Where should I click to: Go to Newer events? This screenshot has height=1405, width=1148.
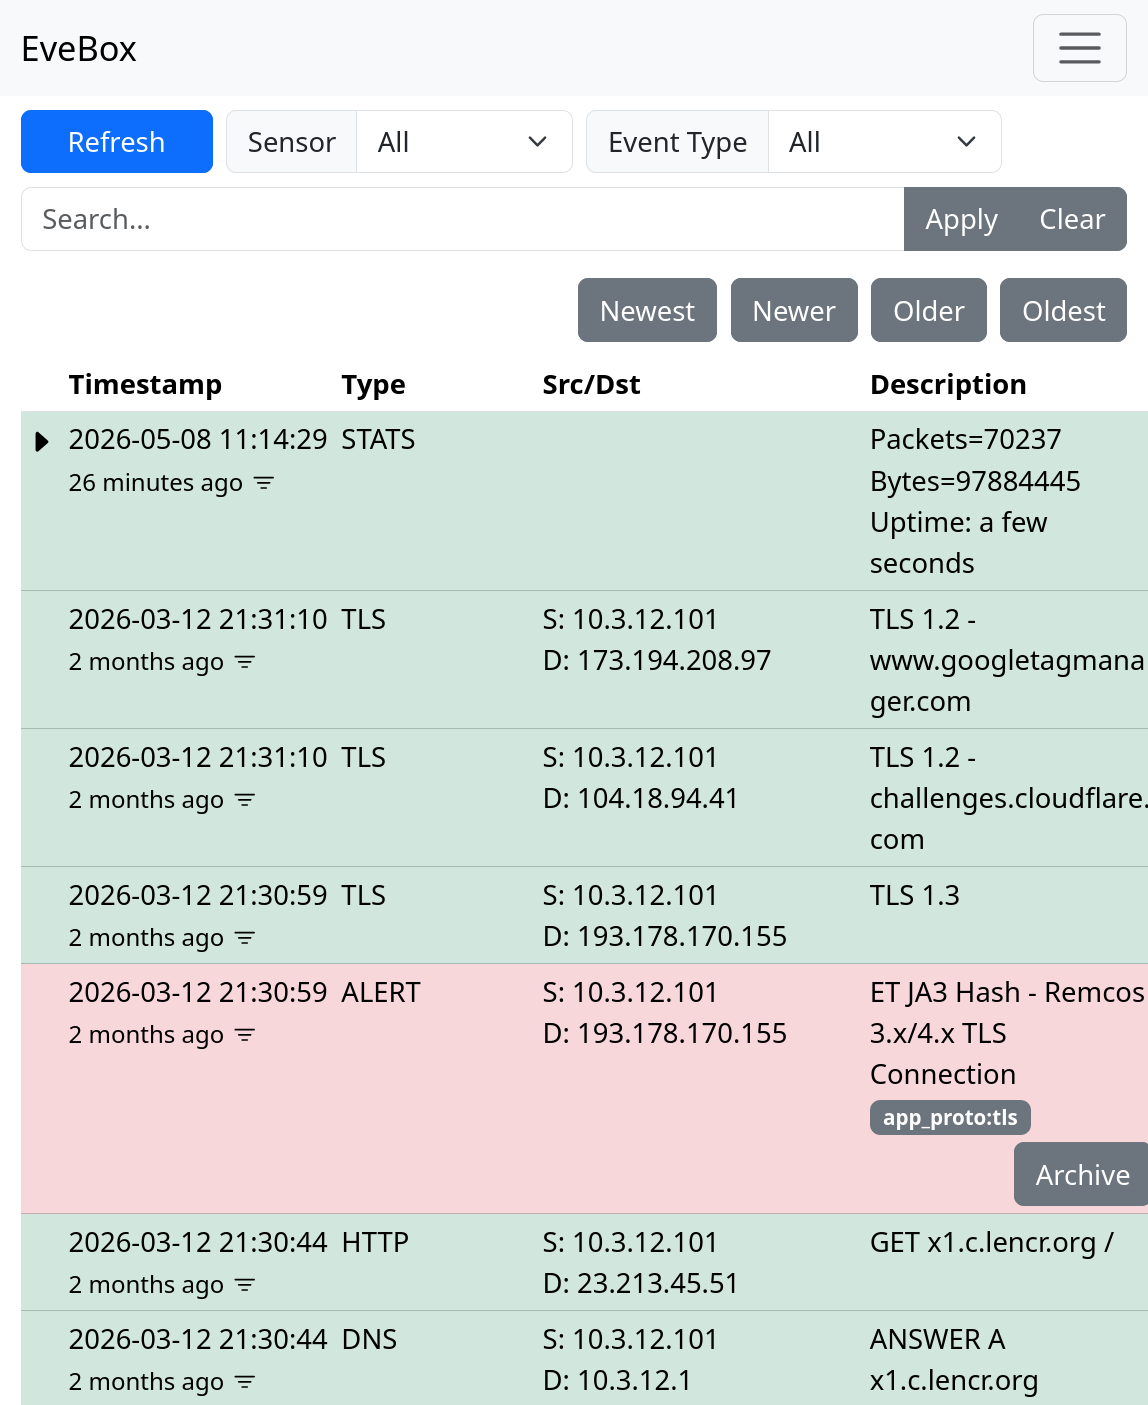click(x=794, y=310)
